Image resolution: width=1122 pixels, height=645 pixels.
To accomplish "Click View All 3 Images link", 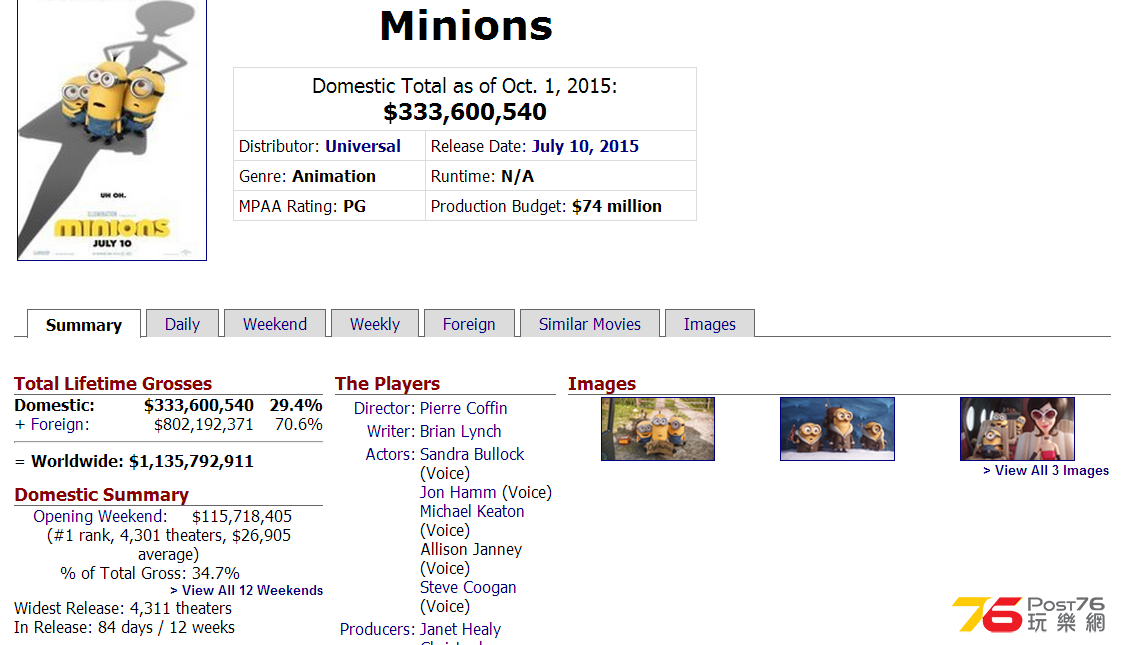I will pos(1045,470).
